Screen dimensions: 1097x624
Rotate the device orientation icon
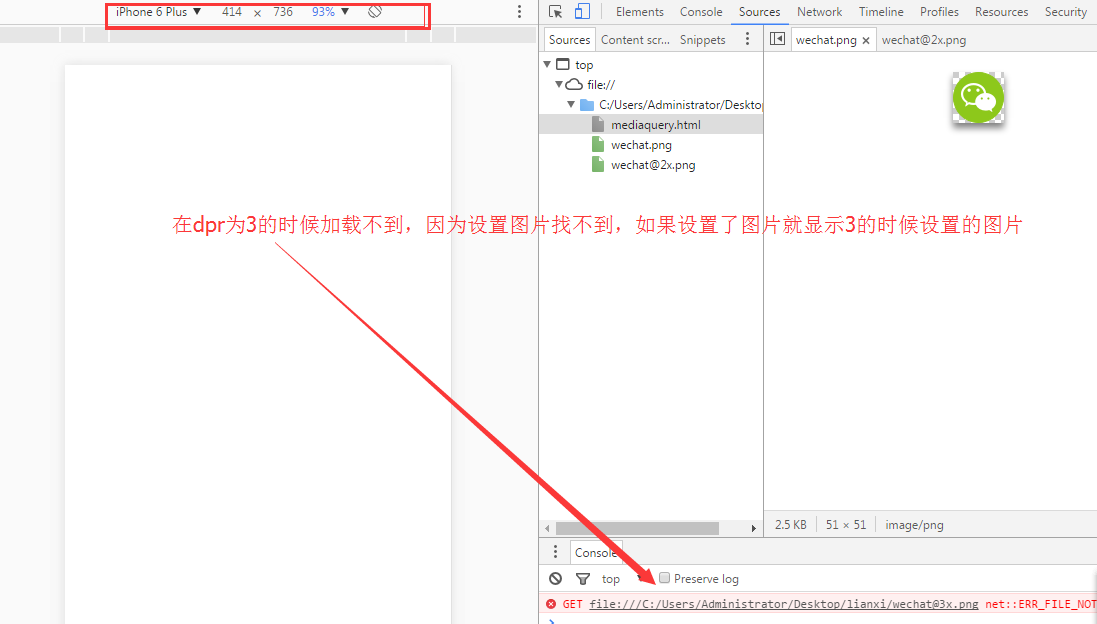(375, 11)
